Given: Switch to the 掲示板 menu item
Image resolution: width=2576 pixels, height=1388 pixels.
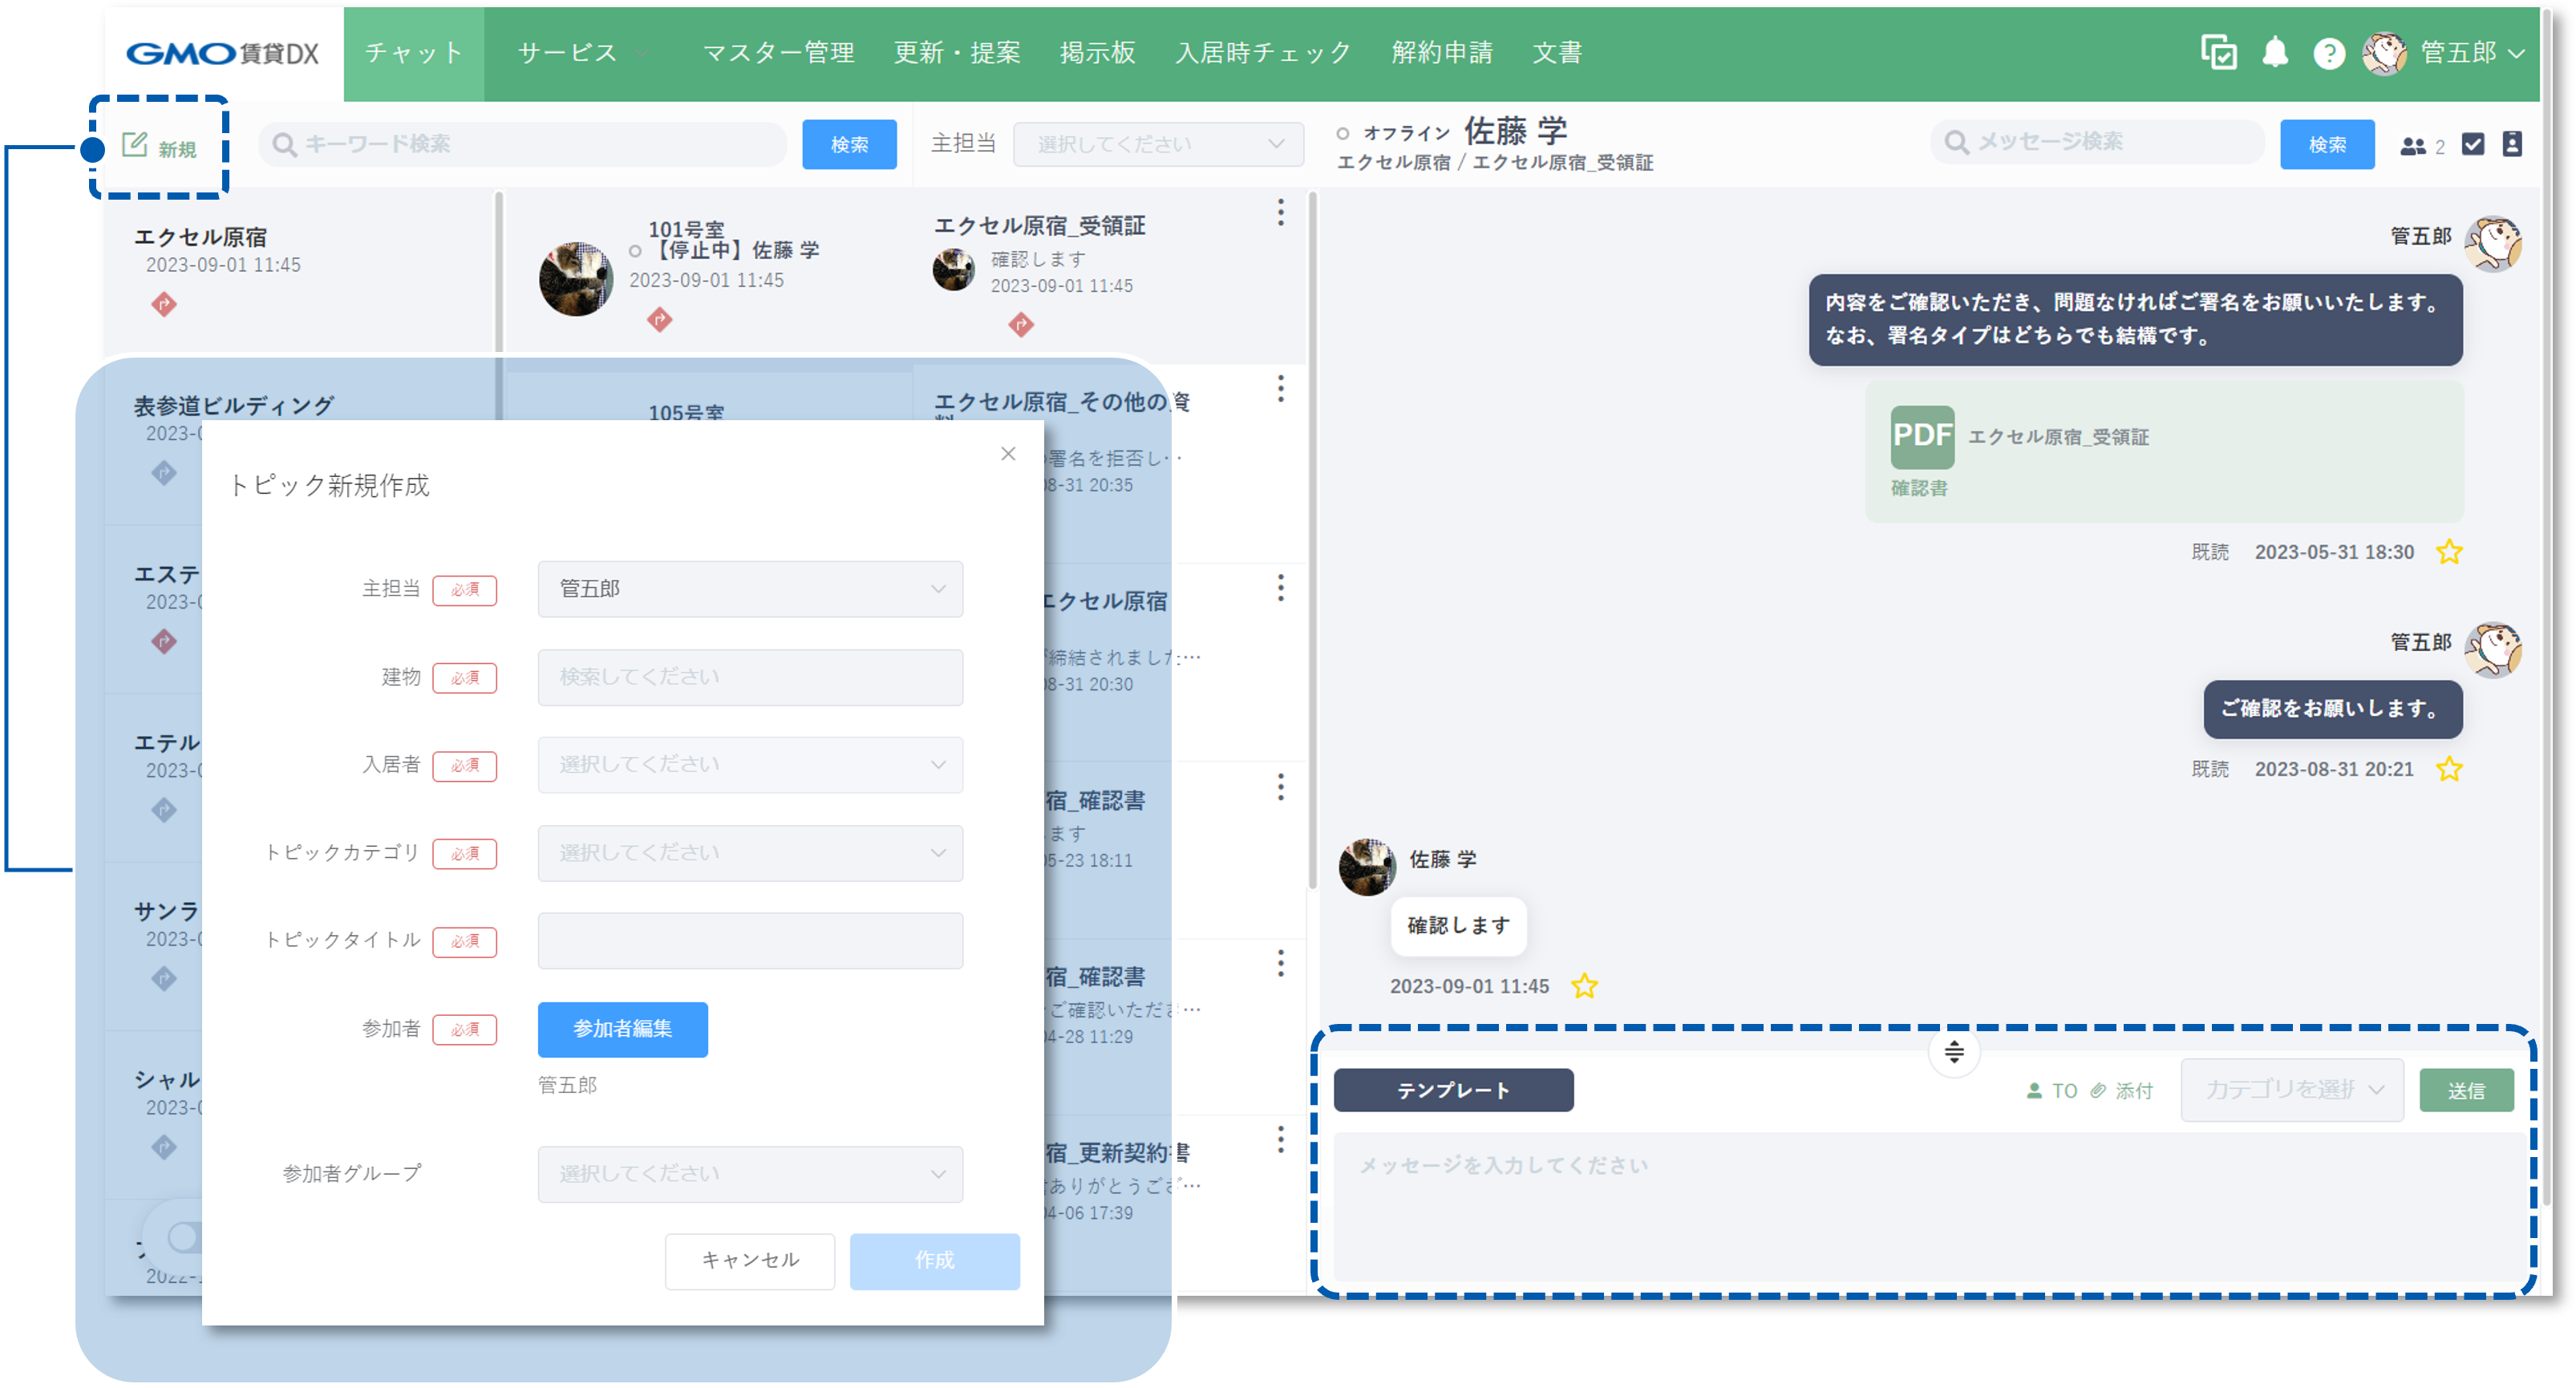Looking at the screenshot, I should point(1097,53).
